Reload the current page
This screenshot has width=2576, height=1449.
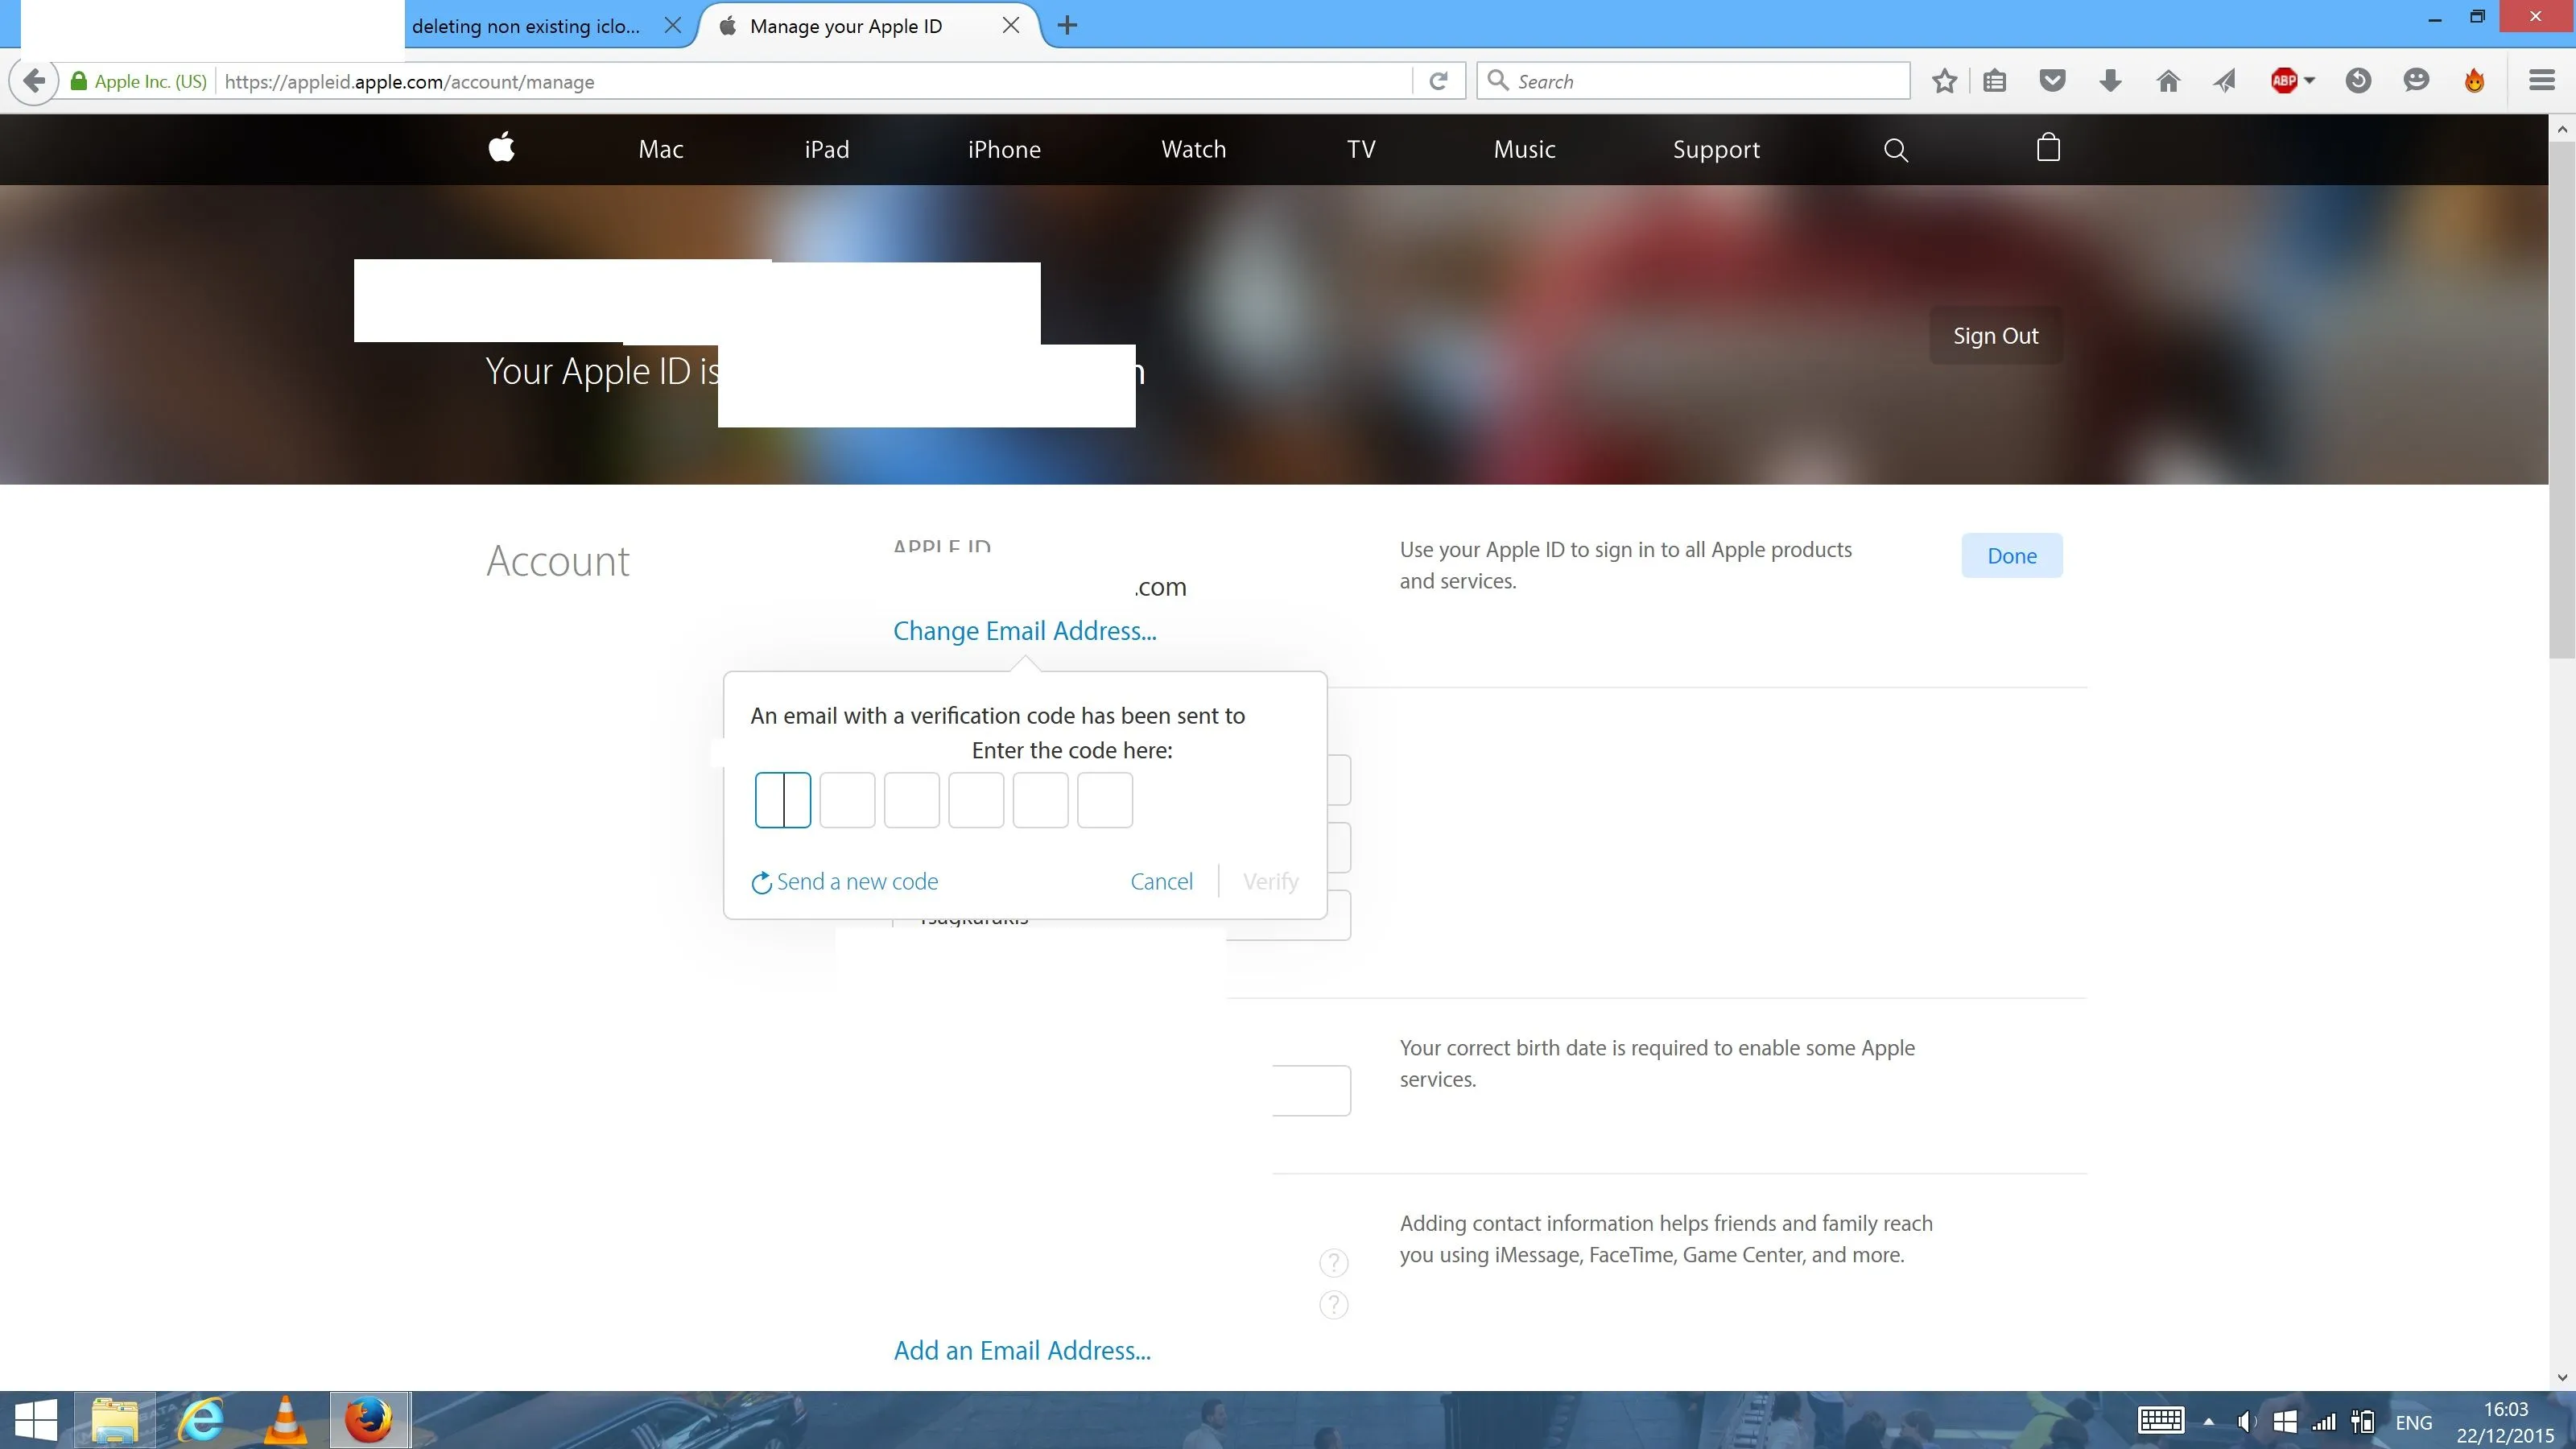point(1438,81)
